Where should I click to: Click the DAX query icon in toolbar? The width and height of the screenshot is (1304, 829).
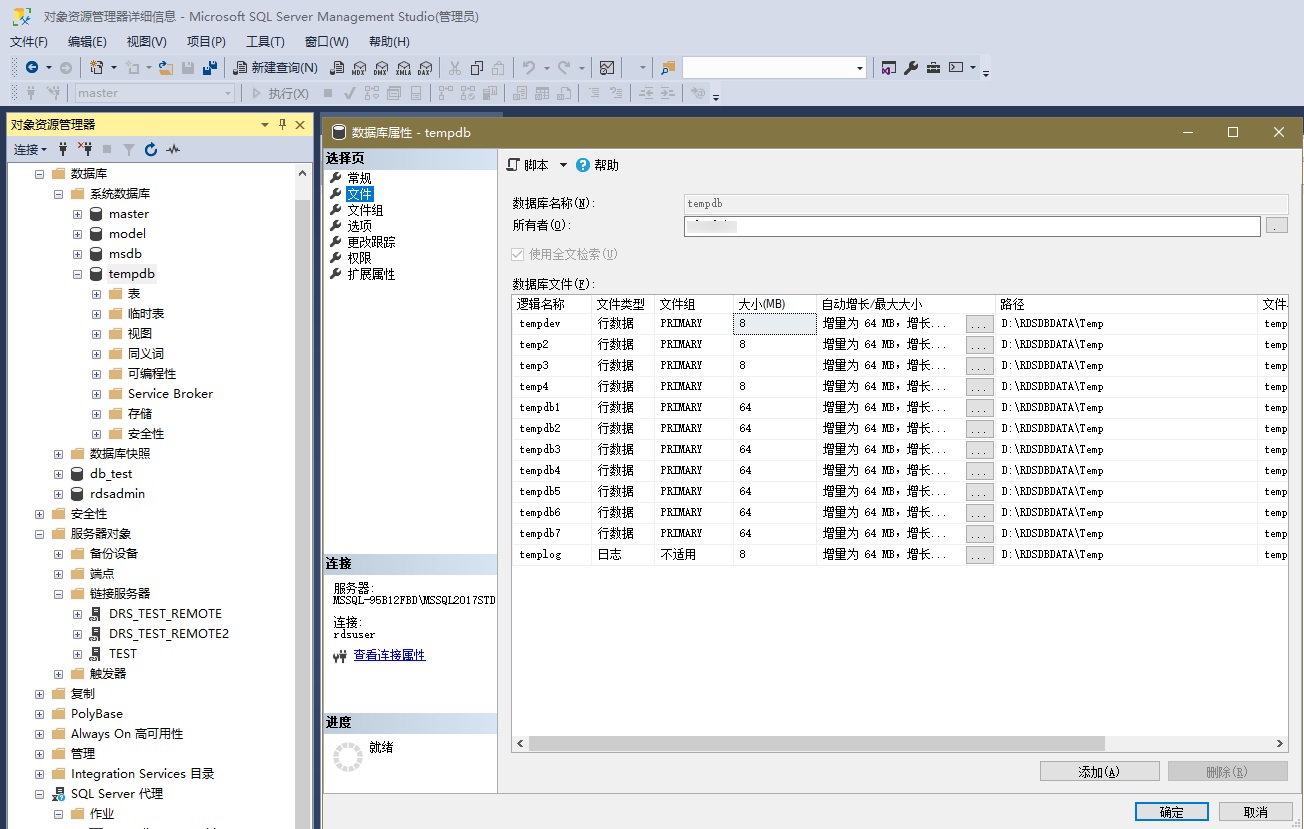pos(424,68)
